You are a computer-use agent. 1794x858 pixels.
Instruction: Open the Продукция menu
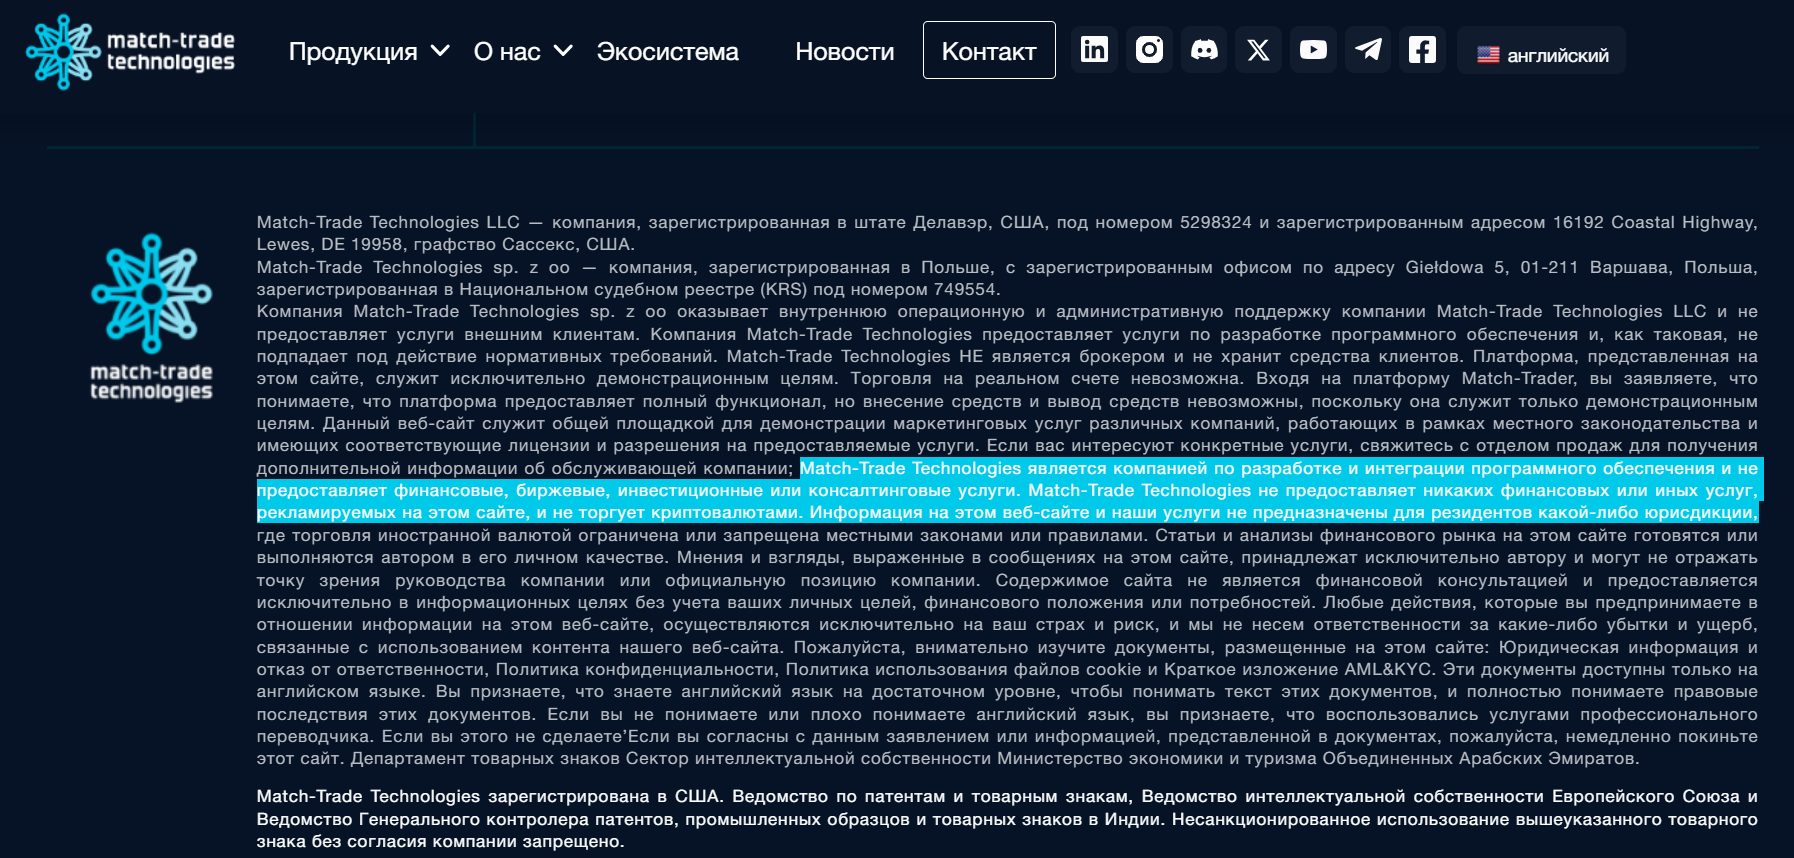pyautogui.click(x=353, y=51)
